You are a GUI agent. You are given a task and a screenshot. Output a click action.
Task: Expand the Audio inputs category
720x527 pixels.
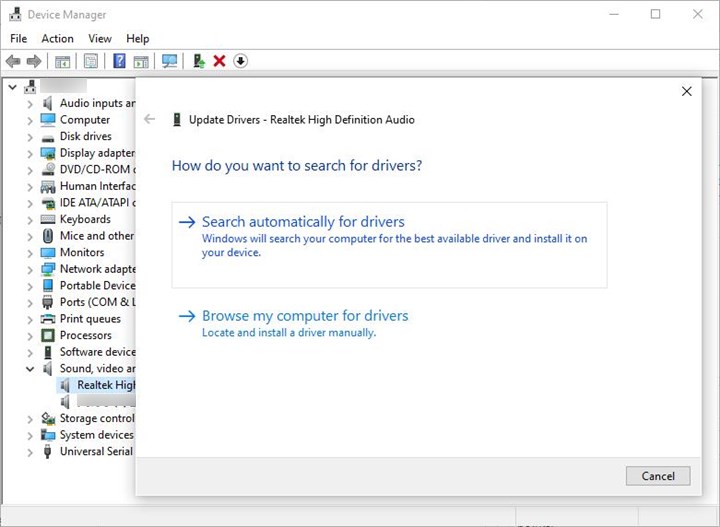tap(30, 103)
